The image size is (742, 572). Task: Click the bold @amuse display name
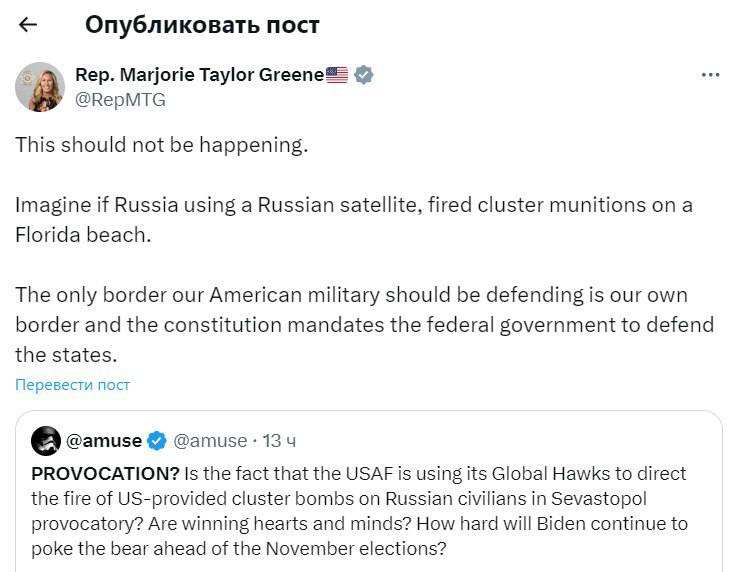pos(104,440)
